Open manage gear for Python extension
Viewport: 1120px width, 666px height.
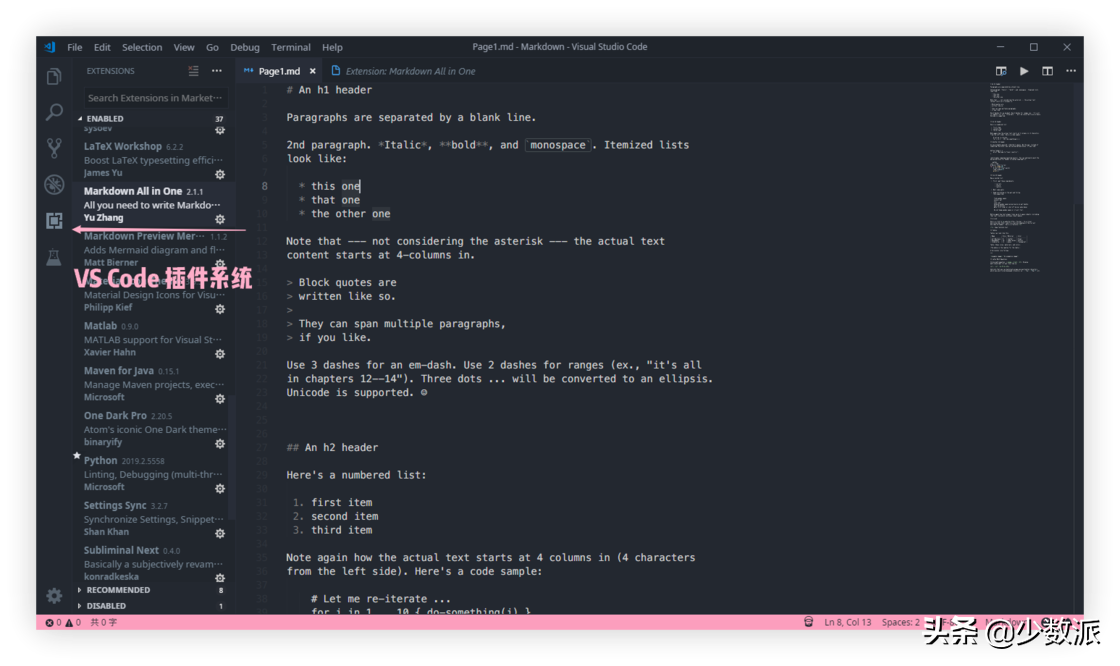(220, 489)
